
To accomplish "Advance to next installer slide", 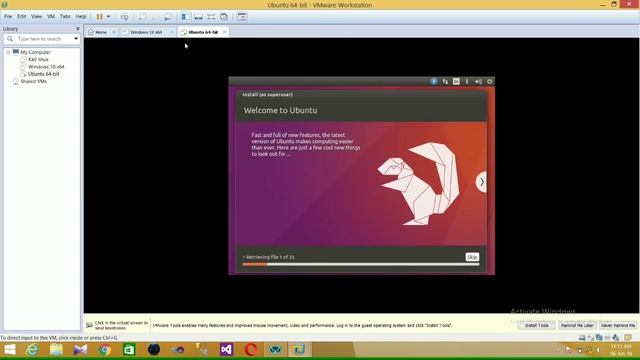I will coord(482,182).
